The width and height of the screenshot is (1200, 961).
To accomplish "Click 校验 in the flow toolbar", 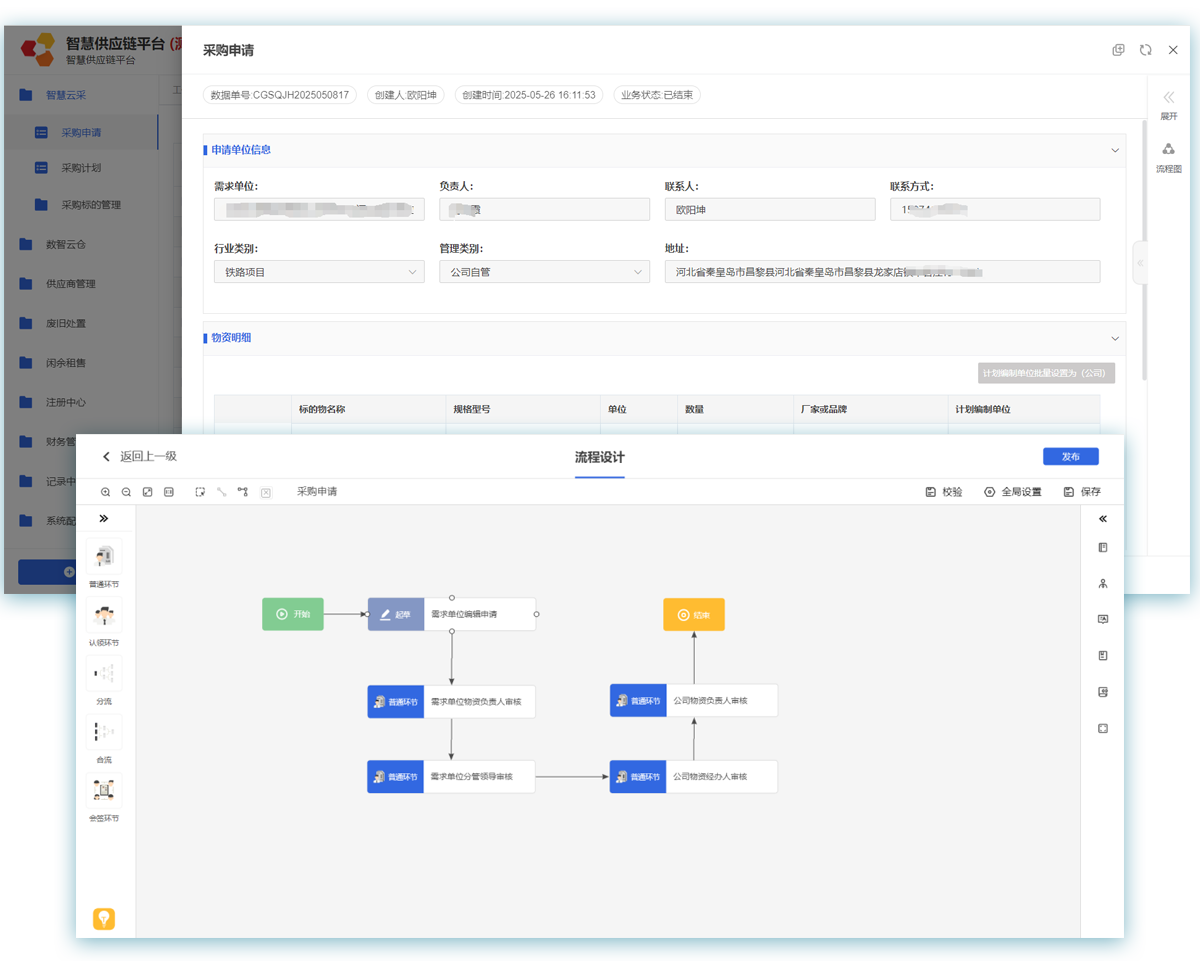I will (x=944, y=492).
